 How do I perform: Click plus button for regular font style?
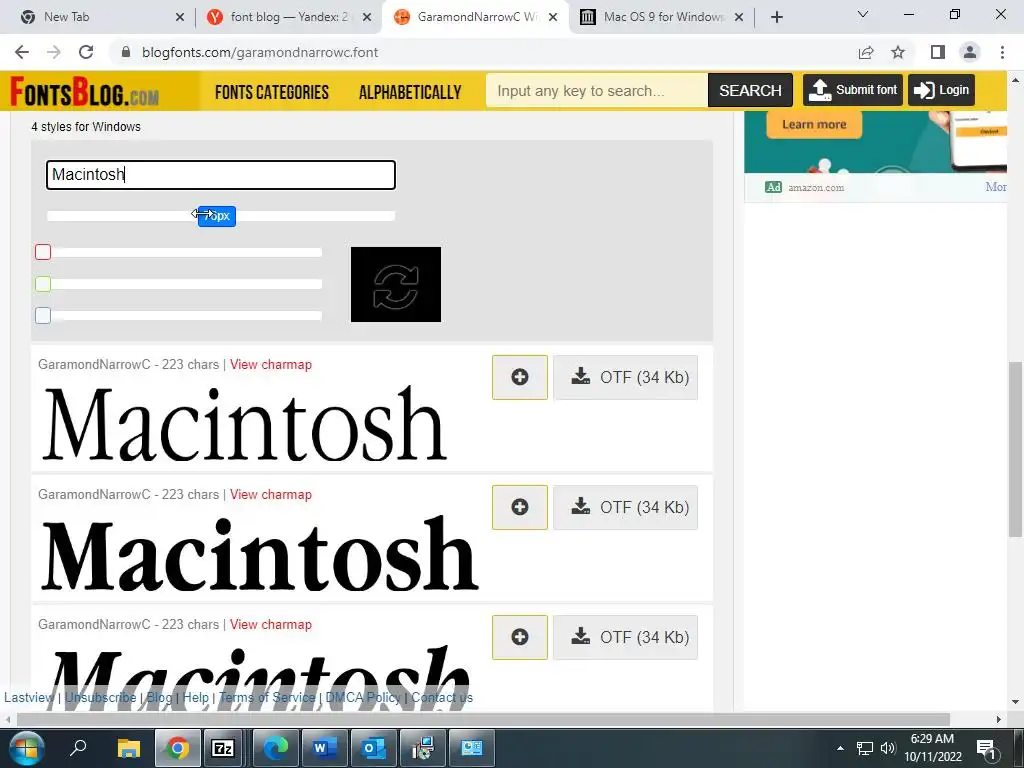pos(520,377)
